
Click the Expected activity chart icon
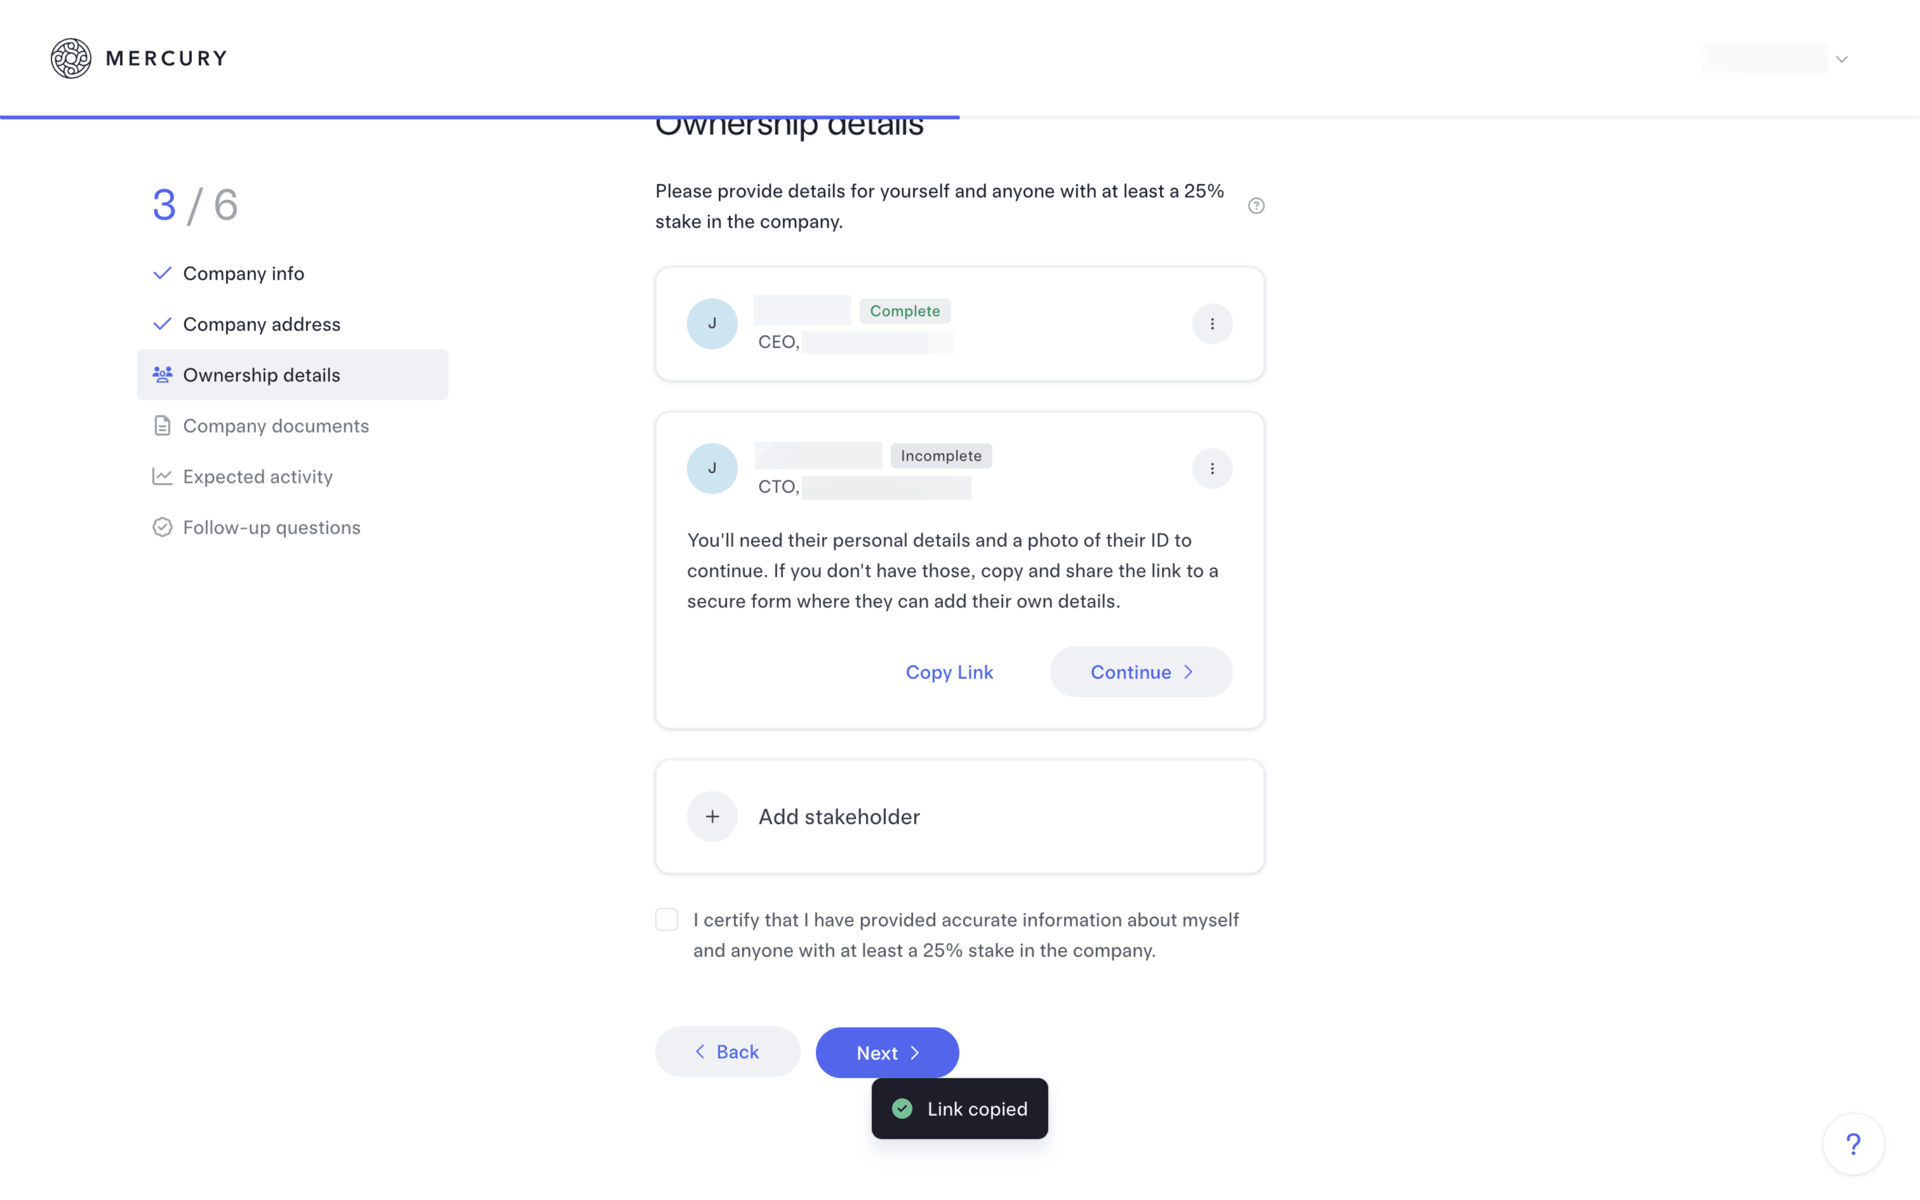(162, 477)
